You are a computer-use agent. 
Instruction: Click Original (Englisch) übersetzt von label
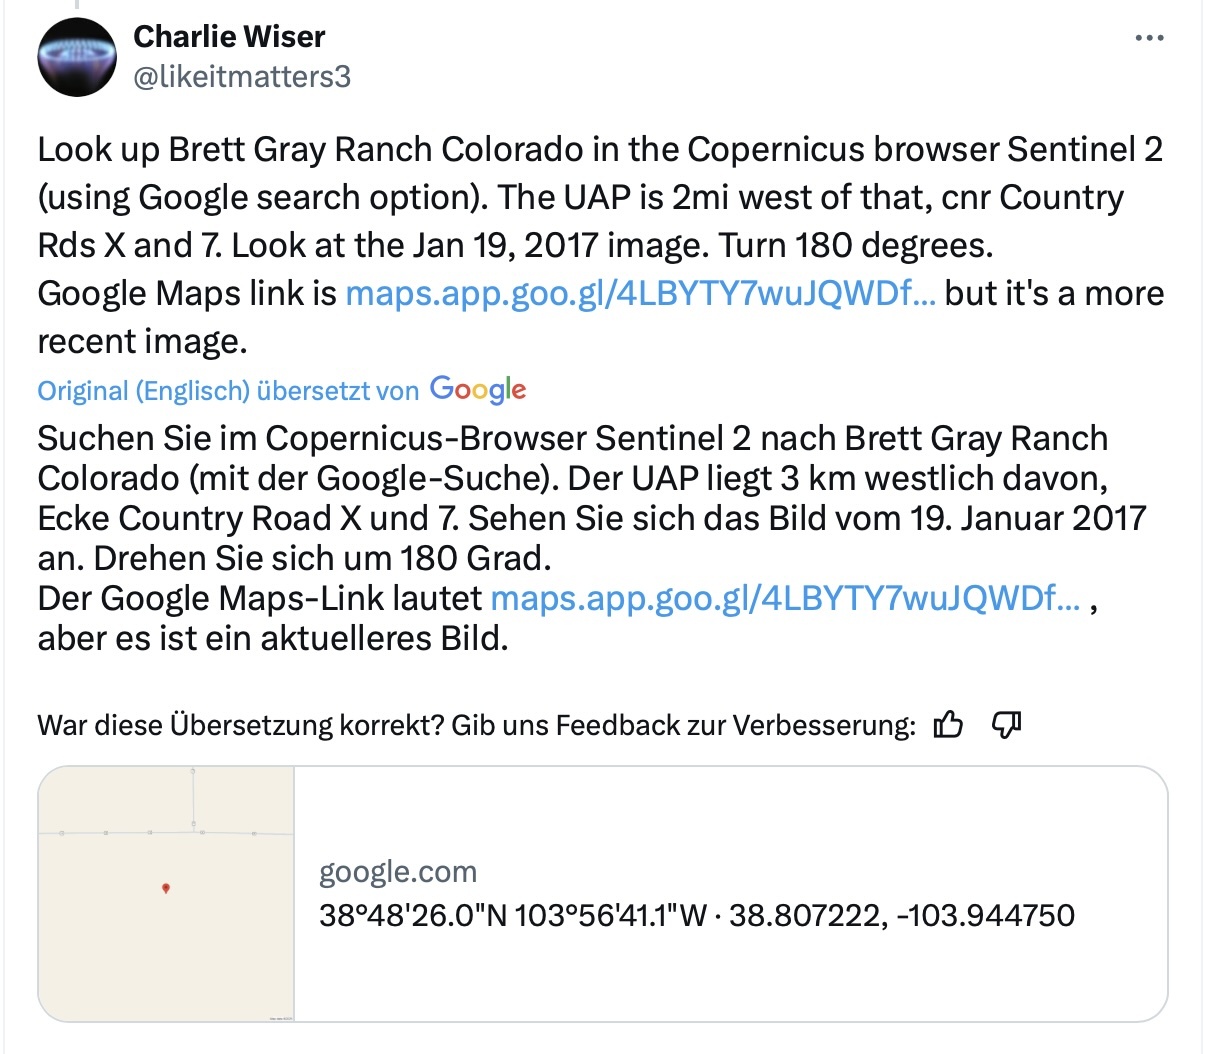228,391
